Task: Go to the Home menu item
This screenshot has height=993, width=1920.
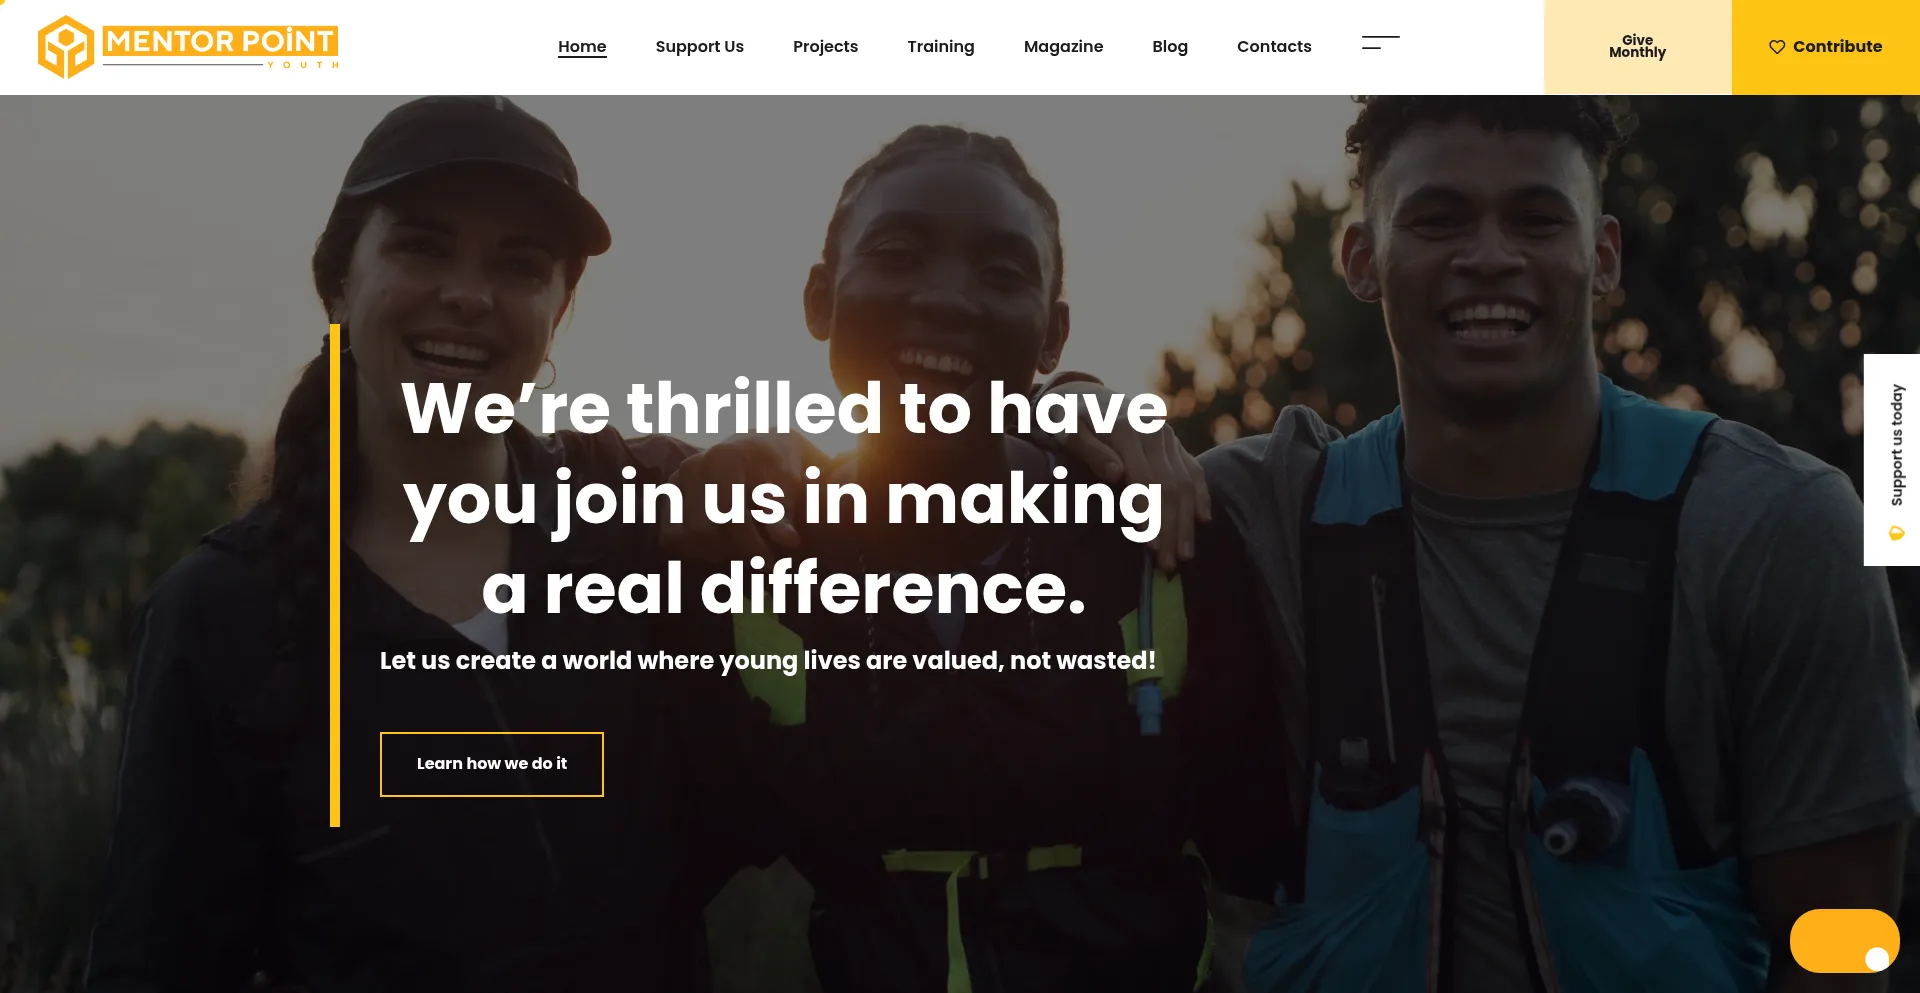Action: coord(582,47)
